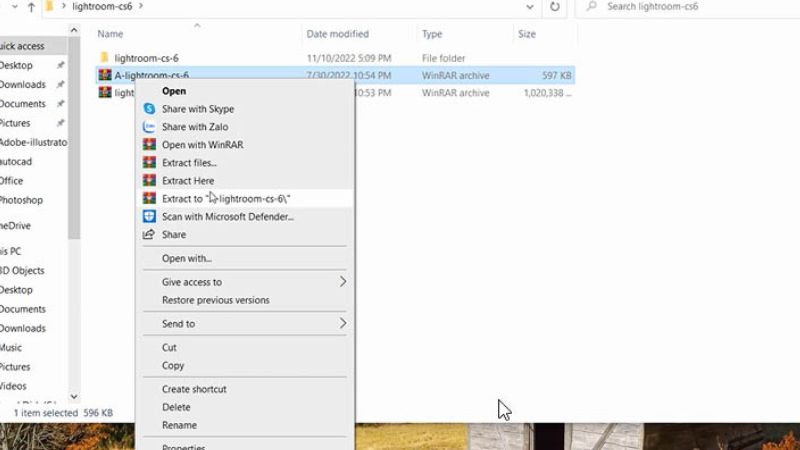Select Restore previous versions
This screenshot has width=800, height=450.
215,300
